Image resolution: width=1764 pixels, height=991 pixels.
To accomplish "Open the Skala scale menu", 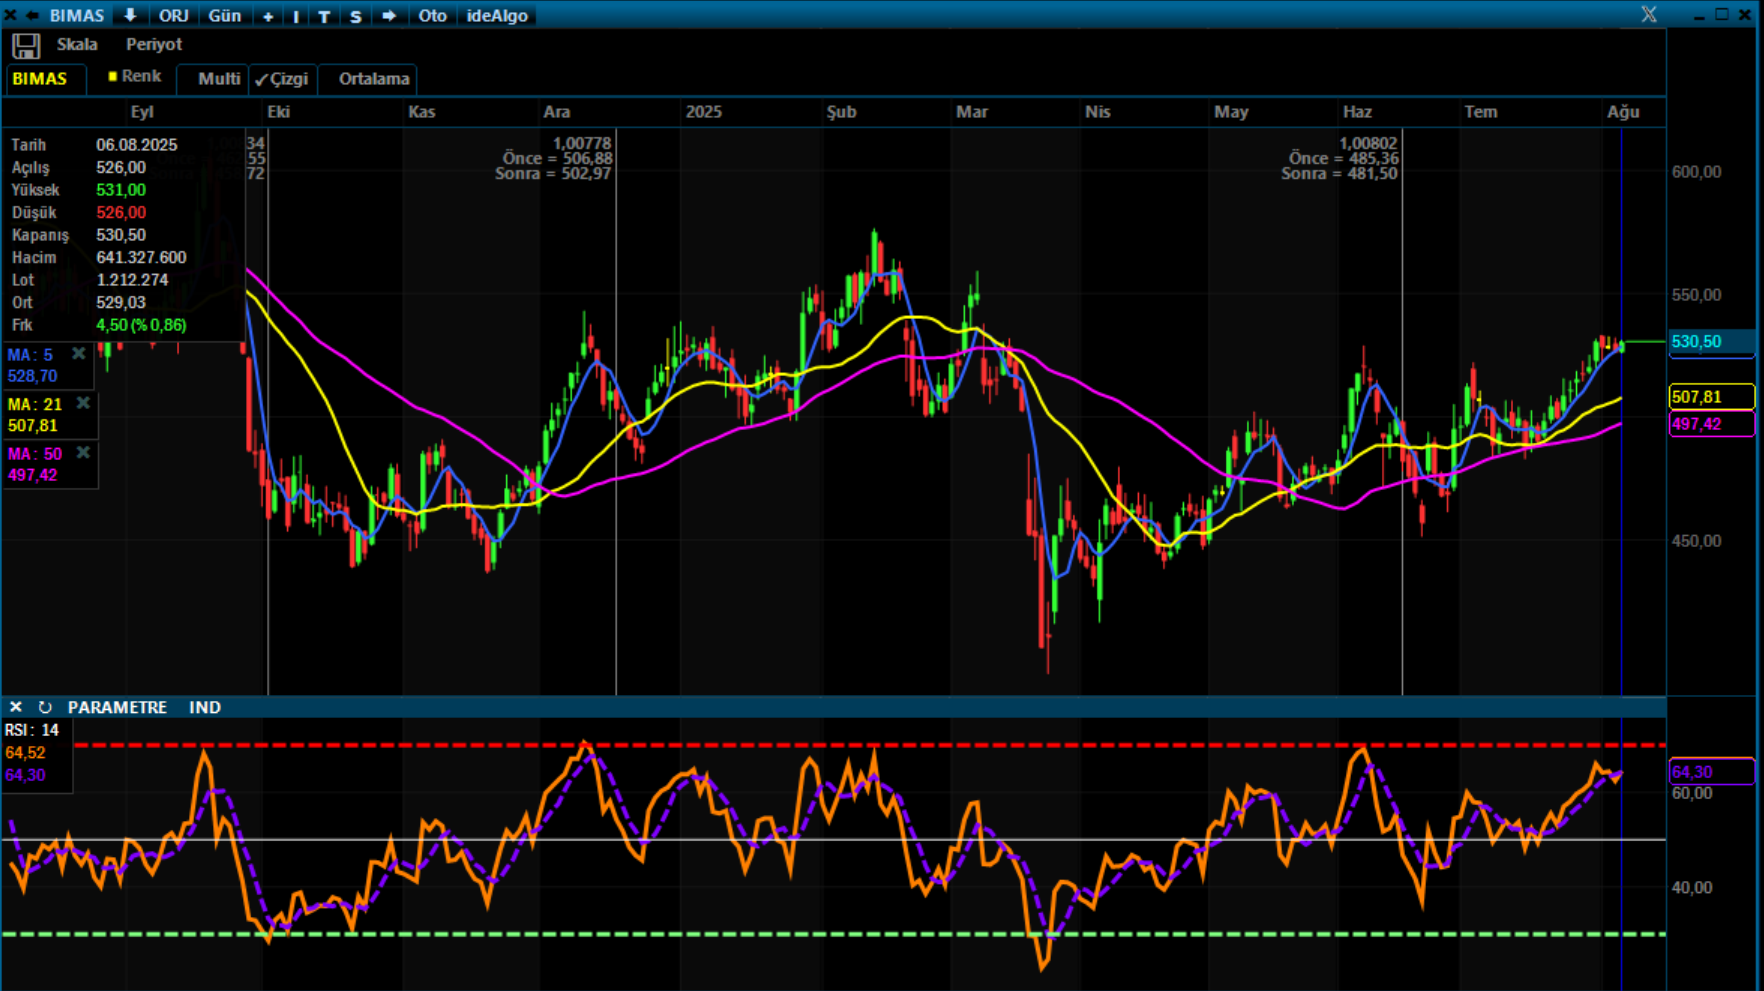I will (77, 44).
